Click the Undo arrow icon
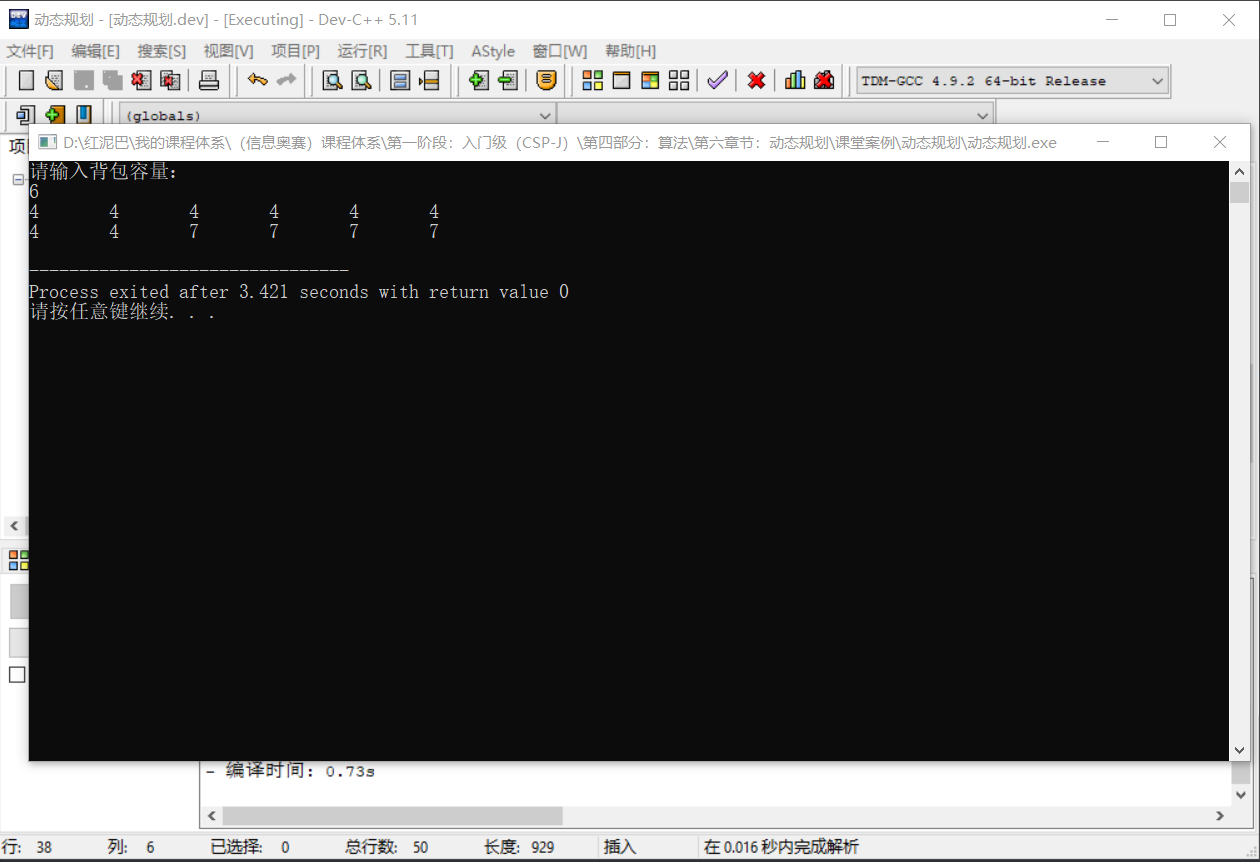1260x862 pixels. pyautogui.click(x=258, y=81)
